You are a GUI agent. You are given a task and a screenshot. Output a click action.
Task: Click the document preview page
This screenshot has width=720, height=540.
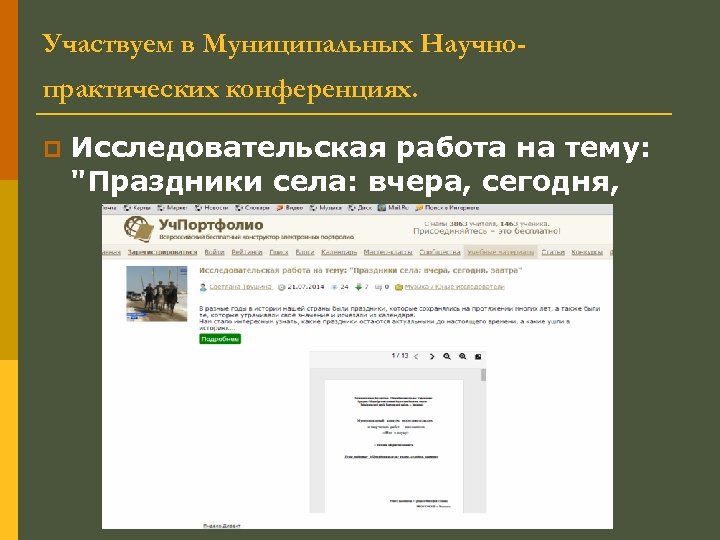394,446
